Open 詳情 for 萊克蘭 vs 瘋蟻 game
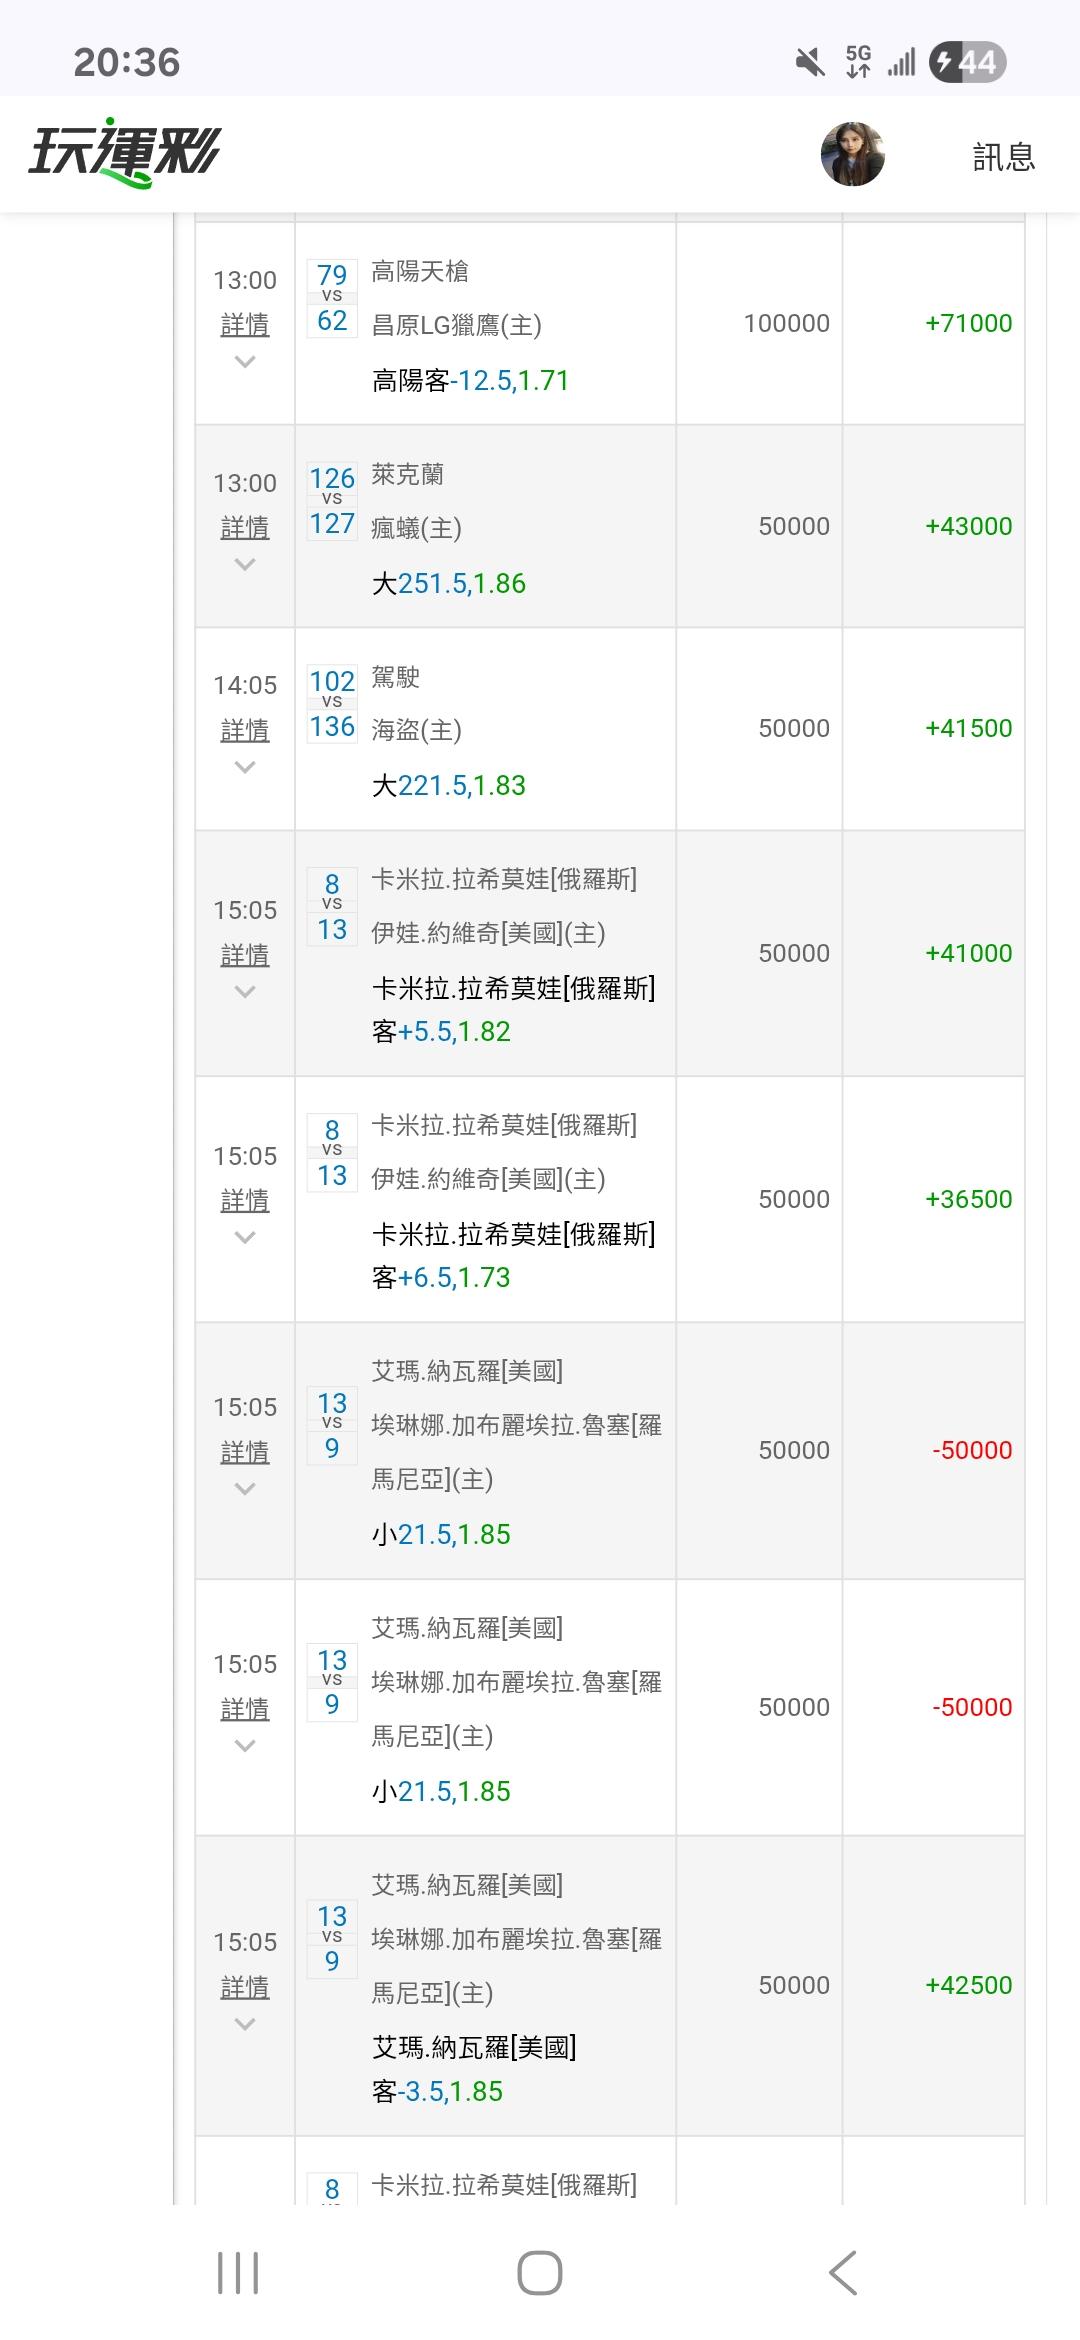Image resolution: width=1080 pixels, height=2340 pixels. 245,528
